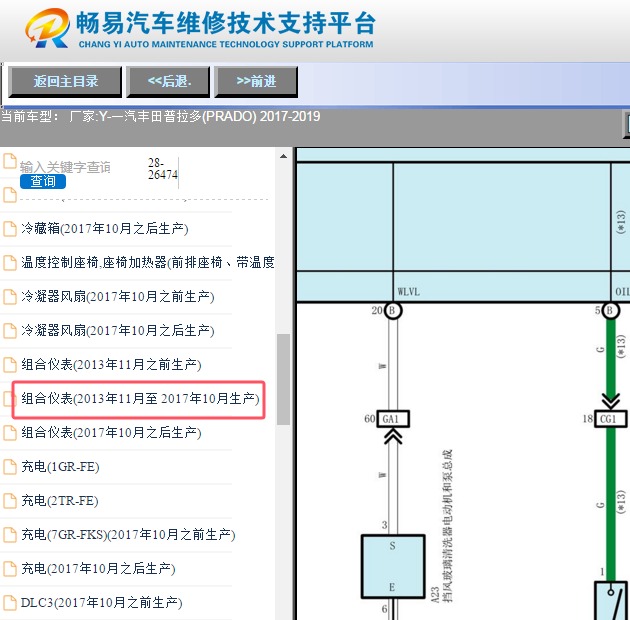Open 组合仪表(2017年10月之后生产)
Image resolution: width=630 pixels, height=620 pixels.
pos(111,433)
